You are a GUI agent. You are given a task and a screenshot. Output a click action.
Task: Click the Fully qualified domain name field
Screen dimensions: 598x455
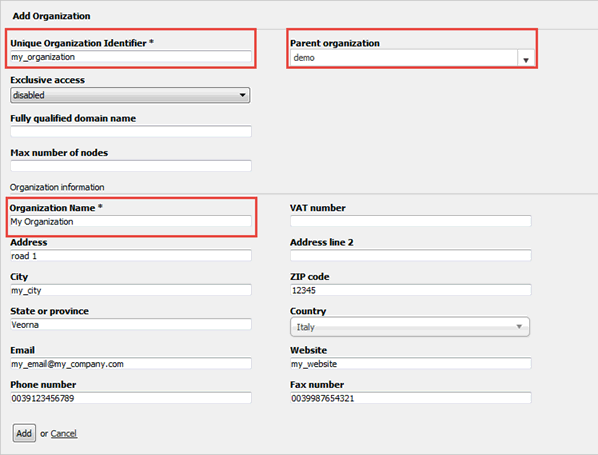(131, 132)
